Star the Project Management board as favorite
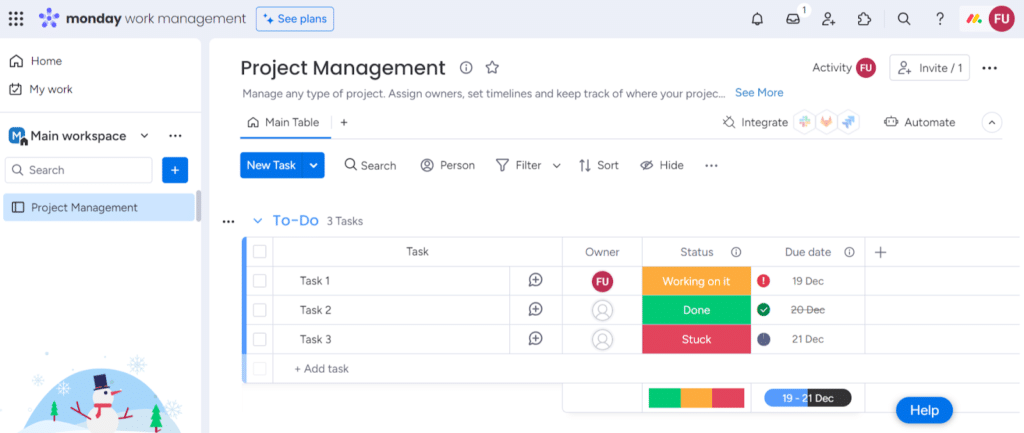 (x=492, y=67)
